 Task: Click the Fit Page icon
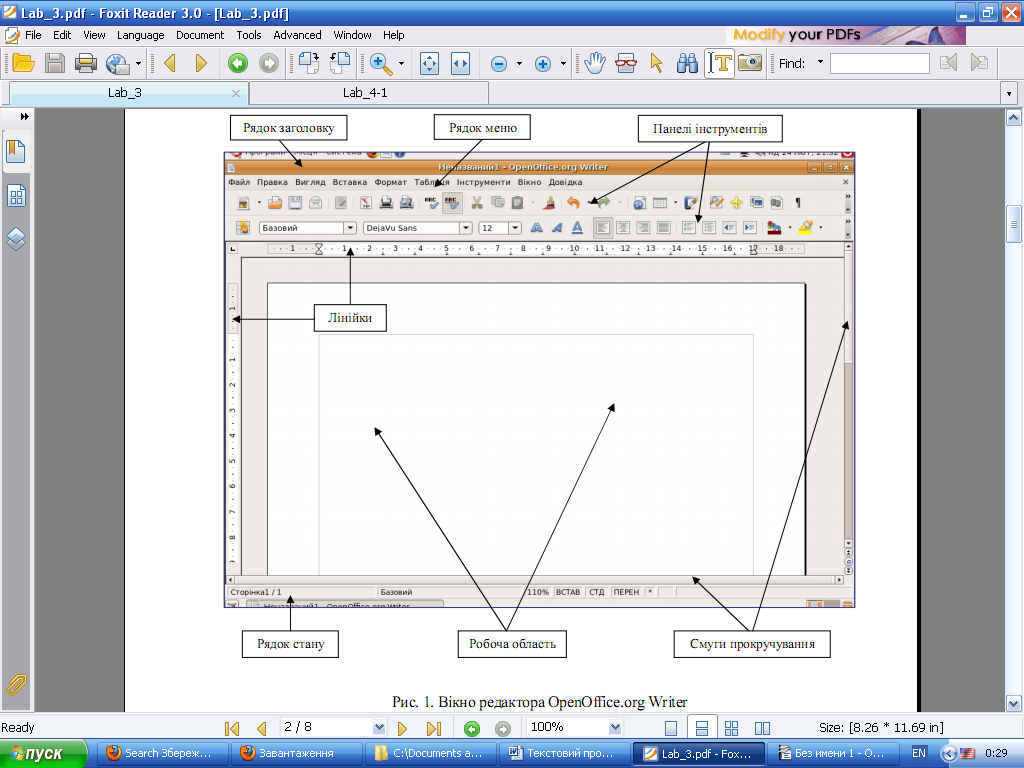click(429, 63)
